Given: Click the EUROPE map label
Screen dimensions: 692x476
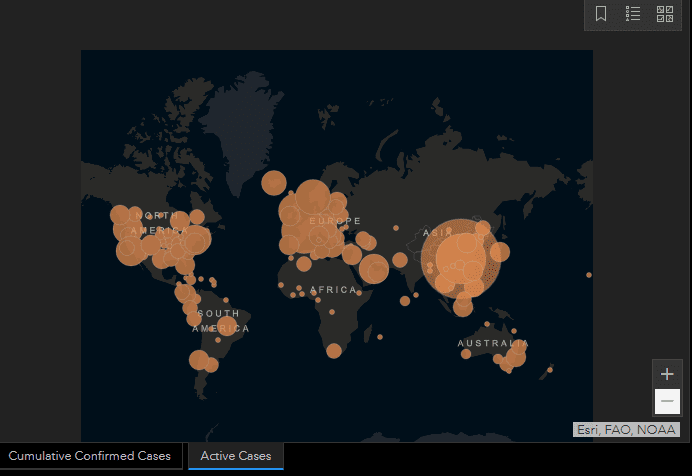Looking at the screenshot, I should tap(335, 220).
